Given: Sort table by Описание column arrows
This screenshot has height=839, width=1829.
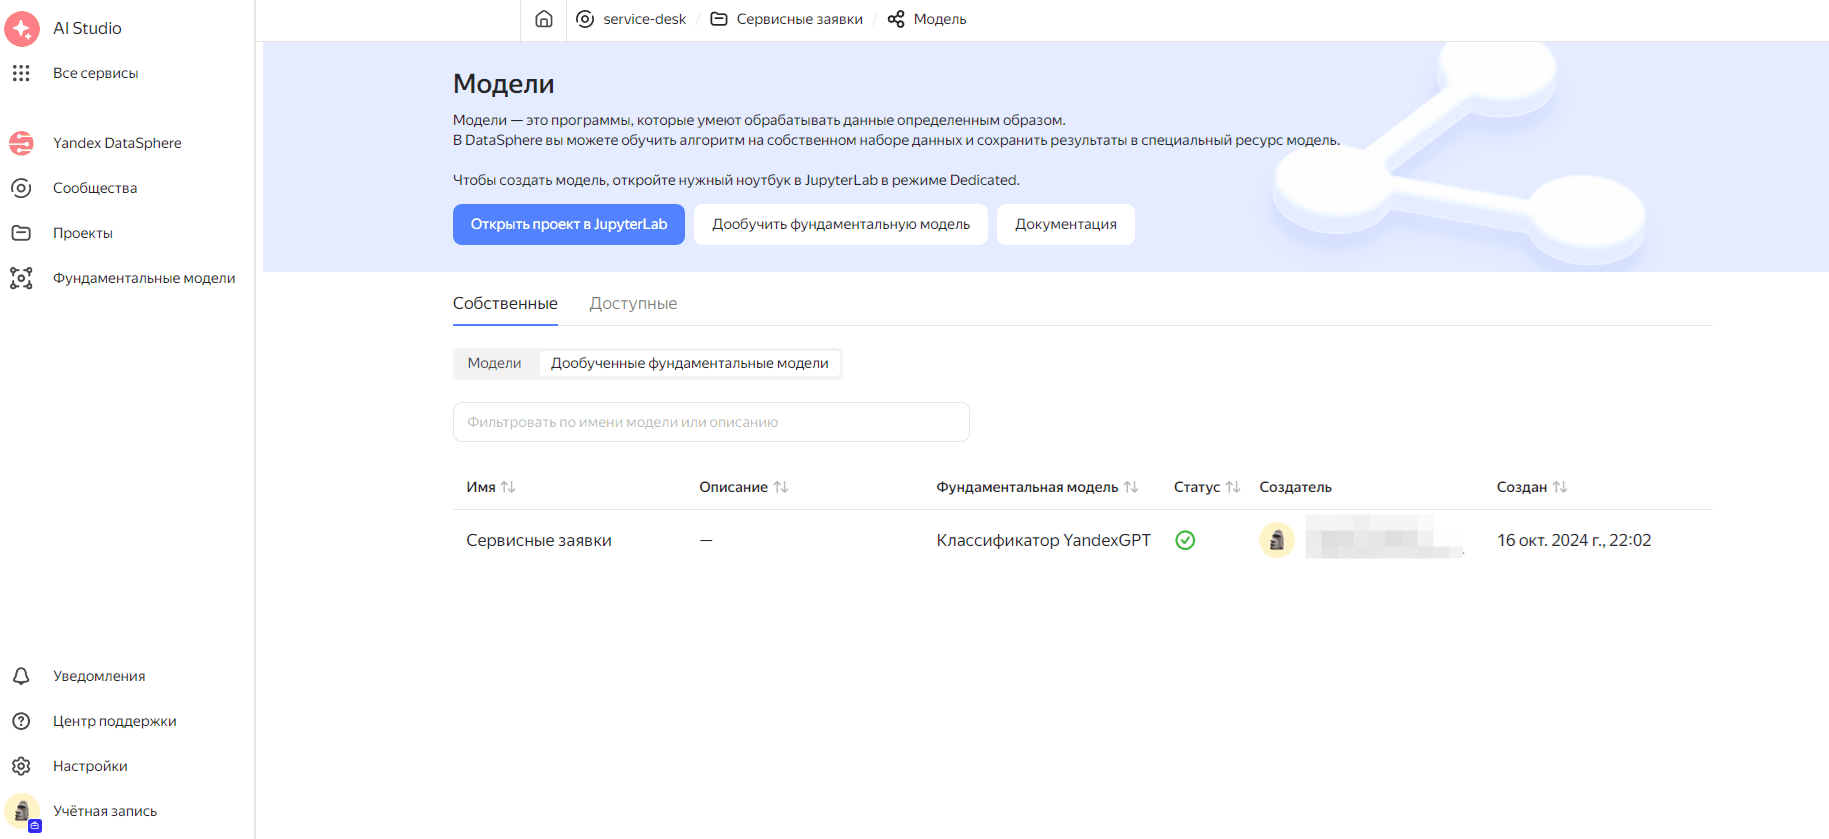Looking at the screenshot, I should [x=781, y=487].
